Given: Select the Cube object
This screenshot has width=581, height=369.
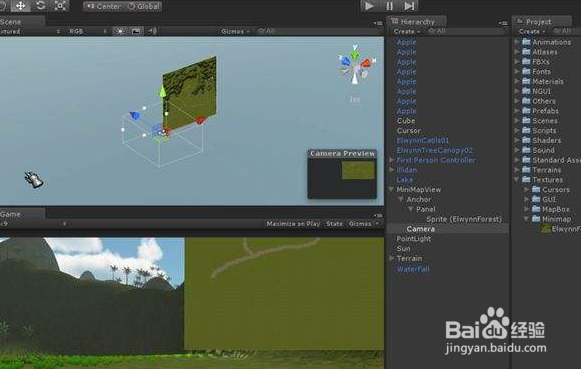Looking at the screenshot, I should pos(406,121).
